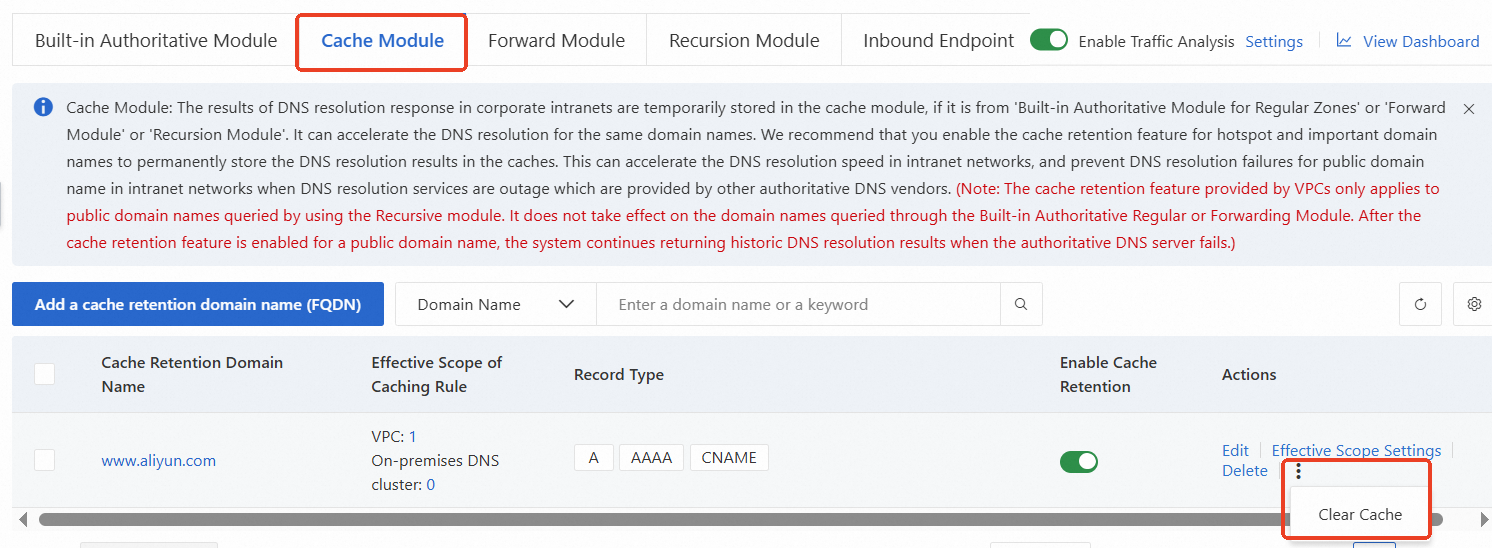Click the refresh list icon

[1420, 304]
